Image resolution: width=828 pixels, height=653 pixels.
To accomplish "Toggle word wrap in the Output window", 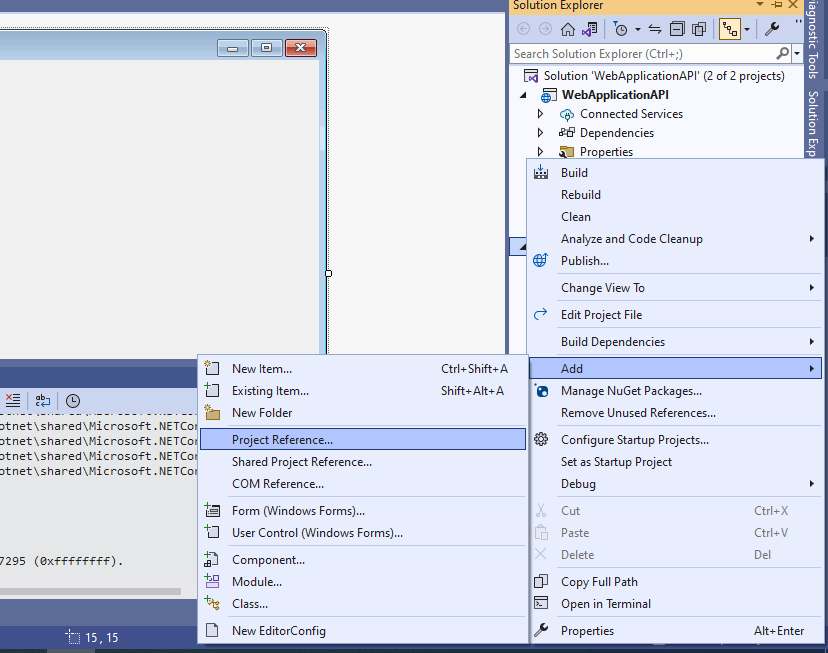I will pos(43,400).
